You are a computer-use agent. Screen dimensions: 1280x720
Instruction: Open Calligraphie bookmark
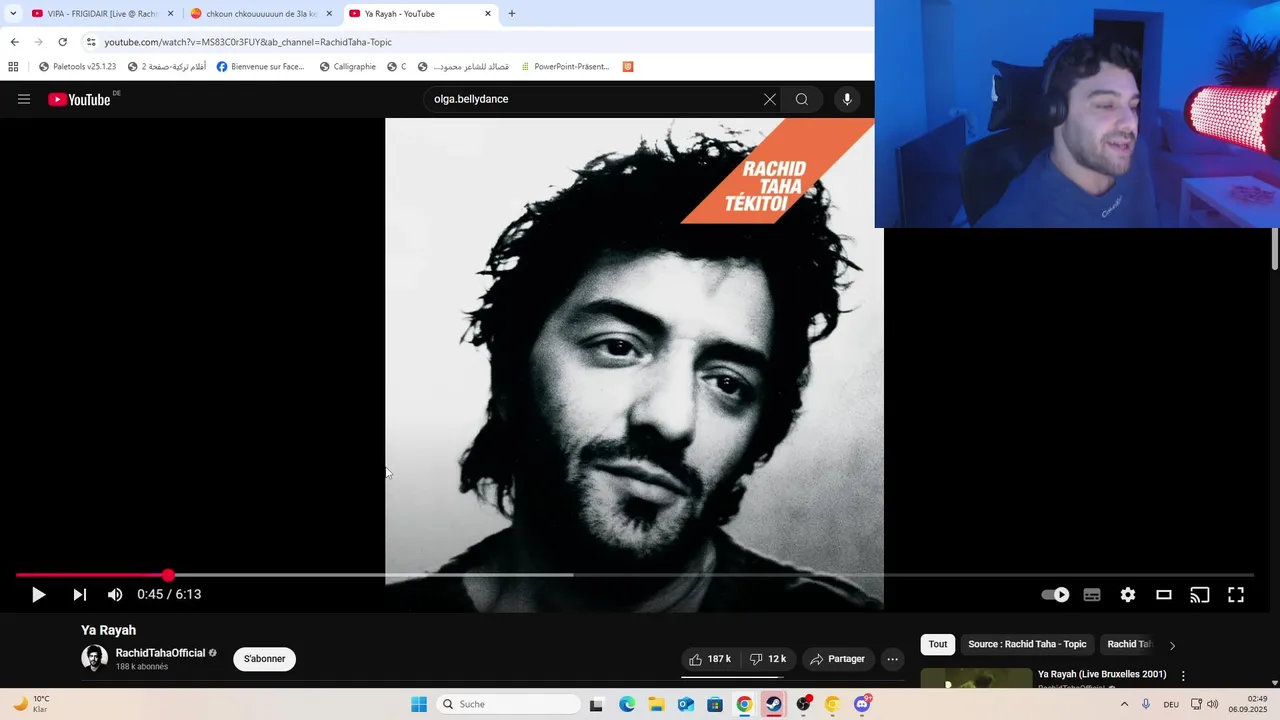[347, 67]
